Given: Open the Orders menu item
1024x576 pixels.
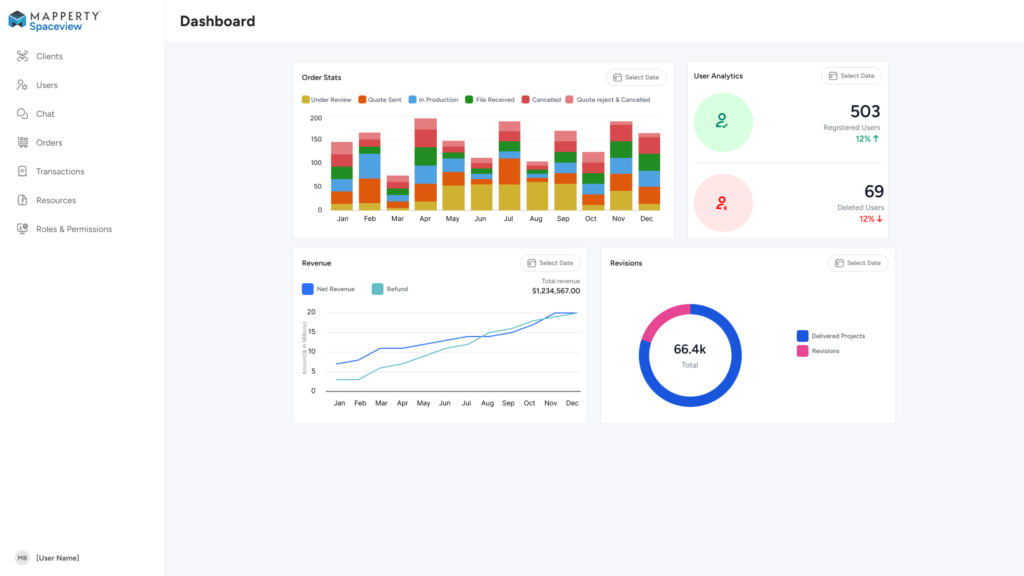Looking at the screenshot, I should pos(49,143).
